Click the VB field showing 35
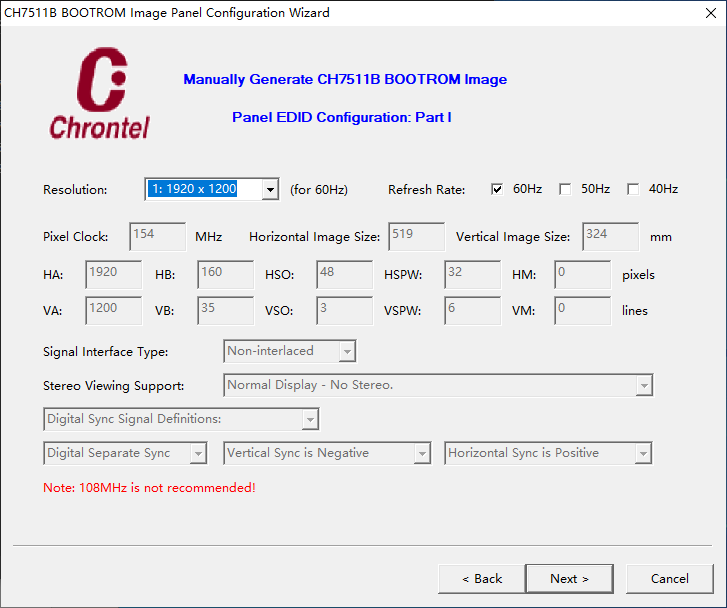 [x=225, y=311]
